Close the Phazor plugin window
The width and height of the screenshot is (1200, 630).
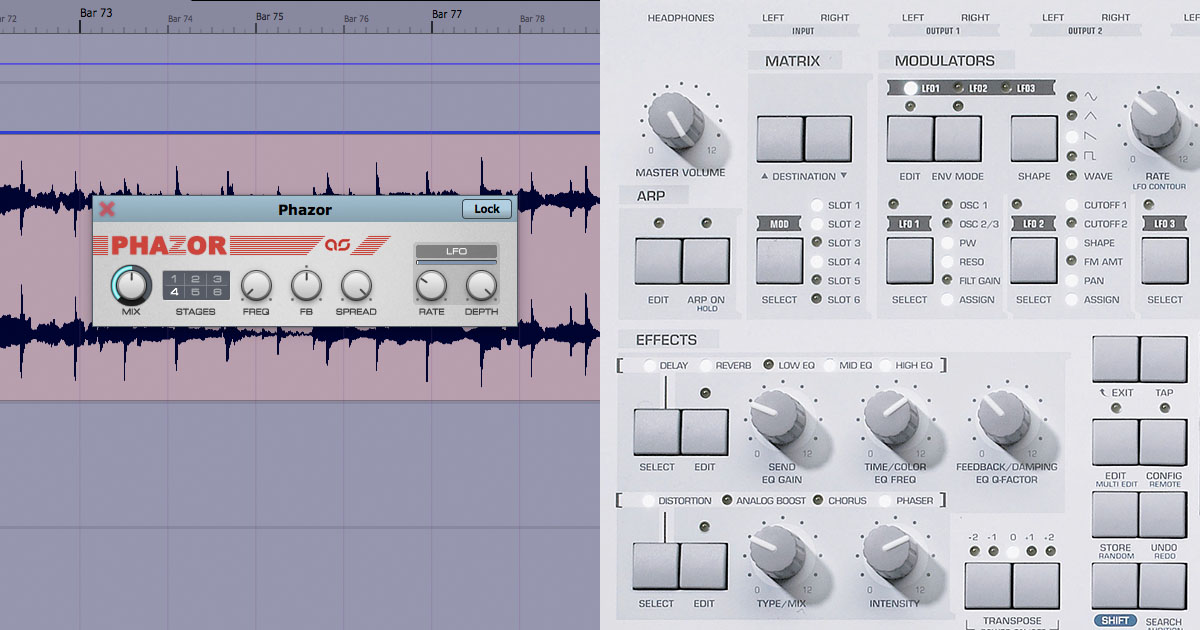107,210
